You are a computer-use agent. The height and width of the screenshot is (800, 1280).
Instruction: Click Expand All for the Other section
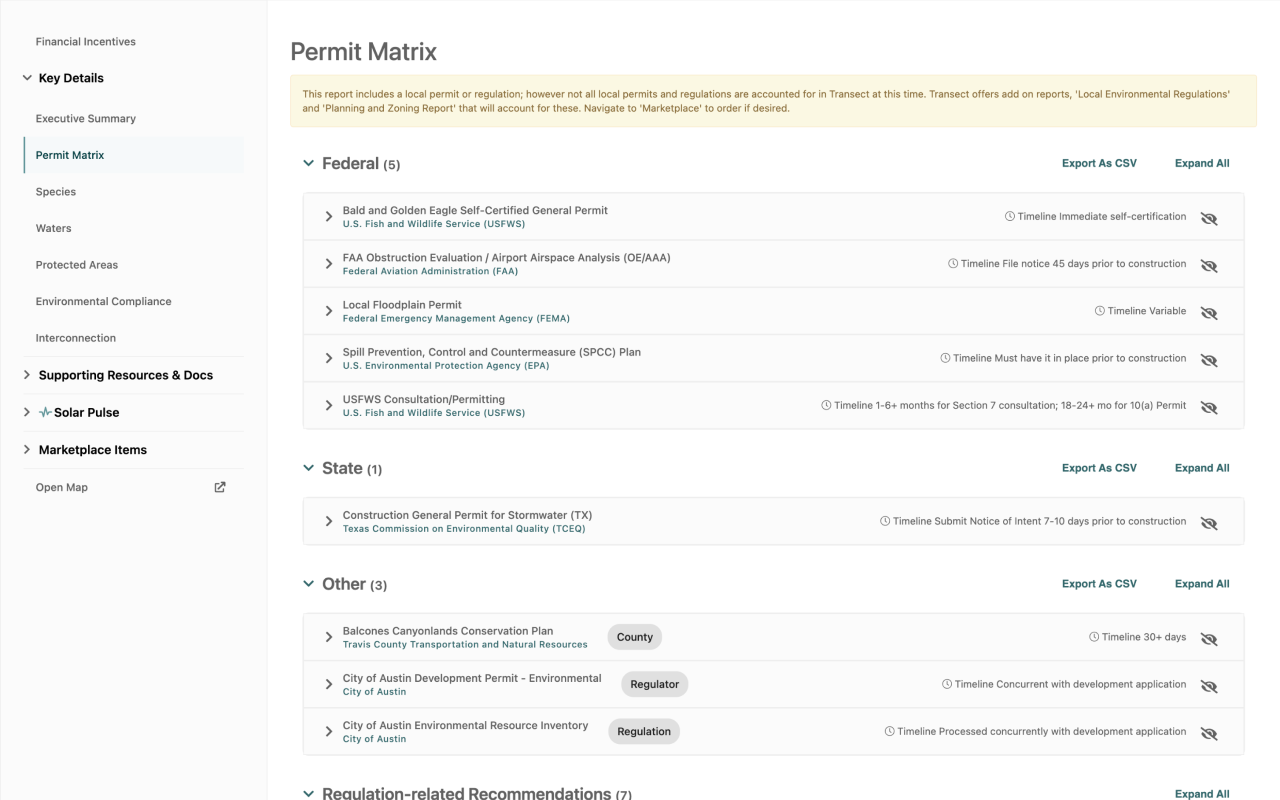[1202, 584]
